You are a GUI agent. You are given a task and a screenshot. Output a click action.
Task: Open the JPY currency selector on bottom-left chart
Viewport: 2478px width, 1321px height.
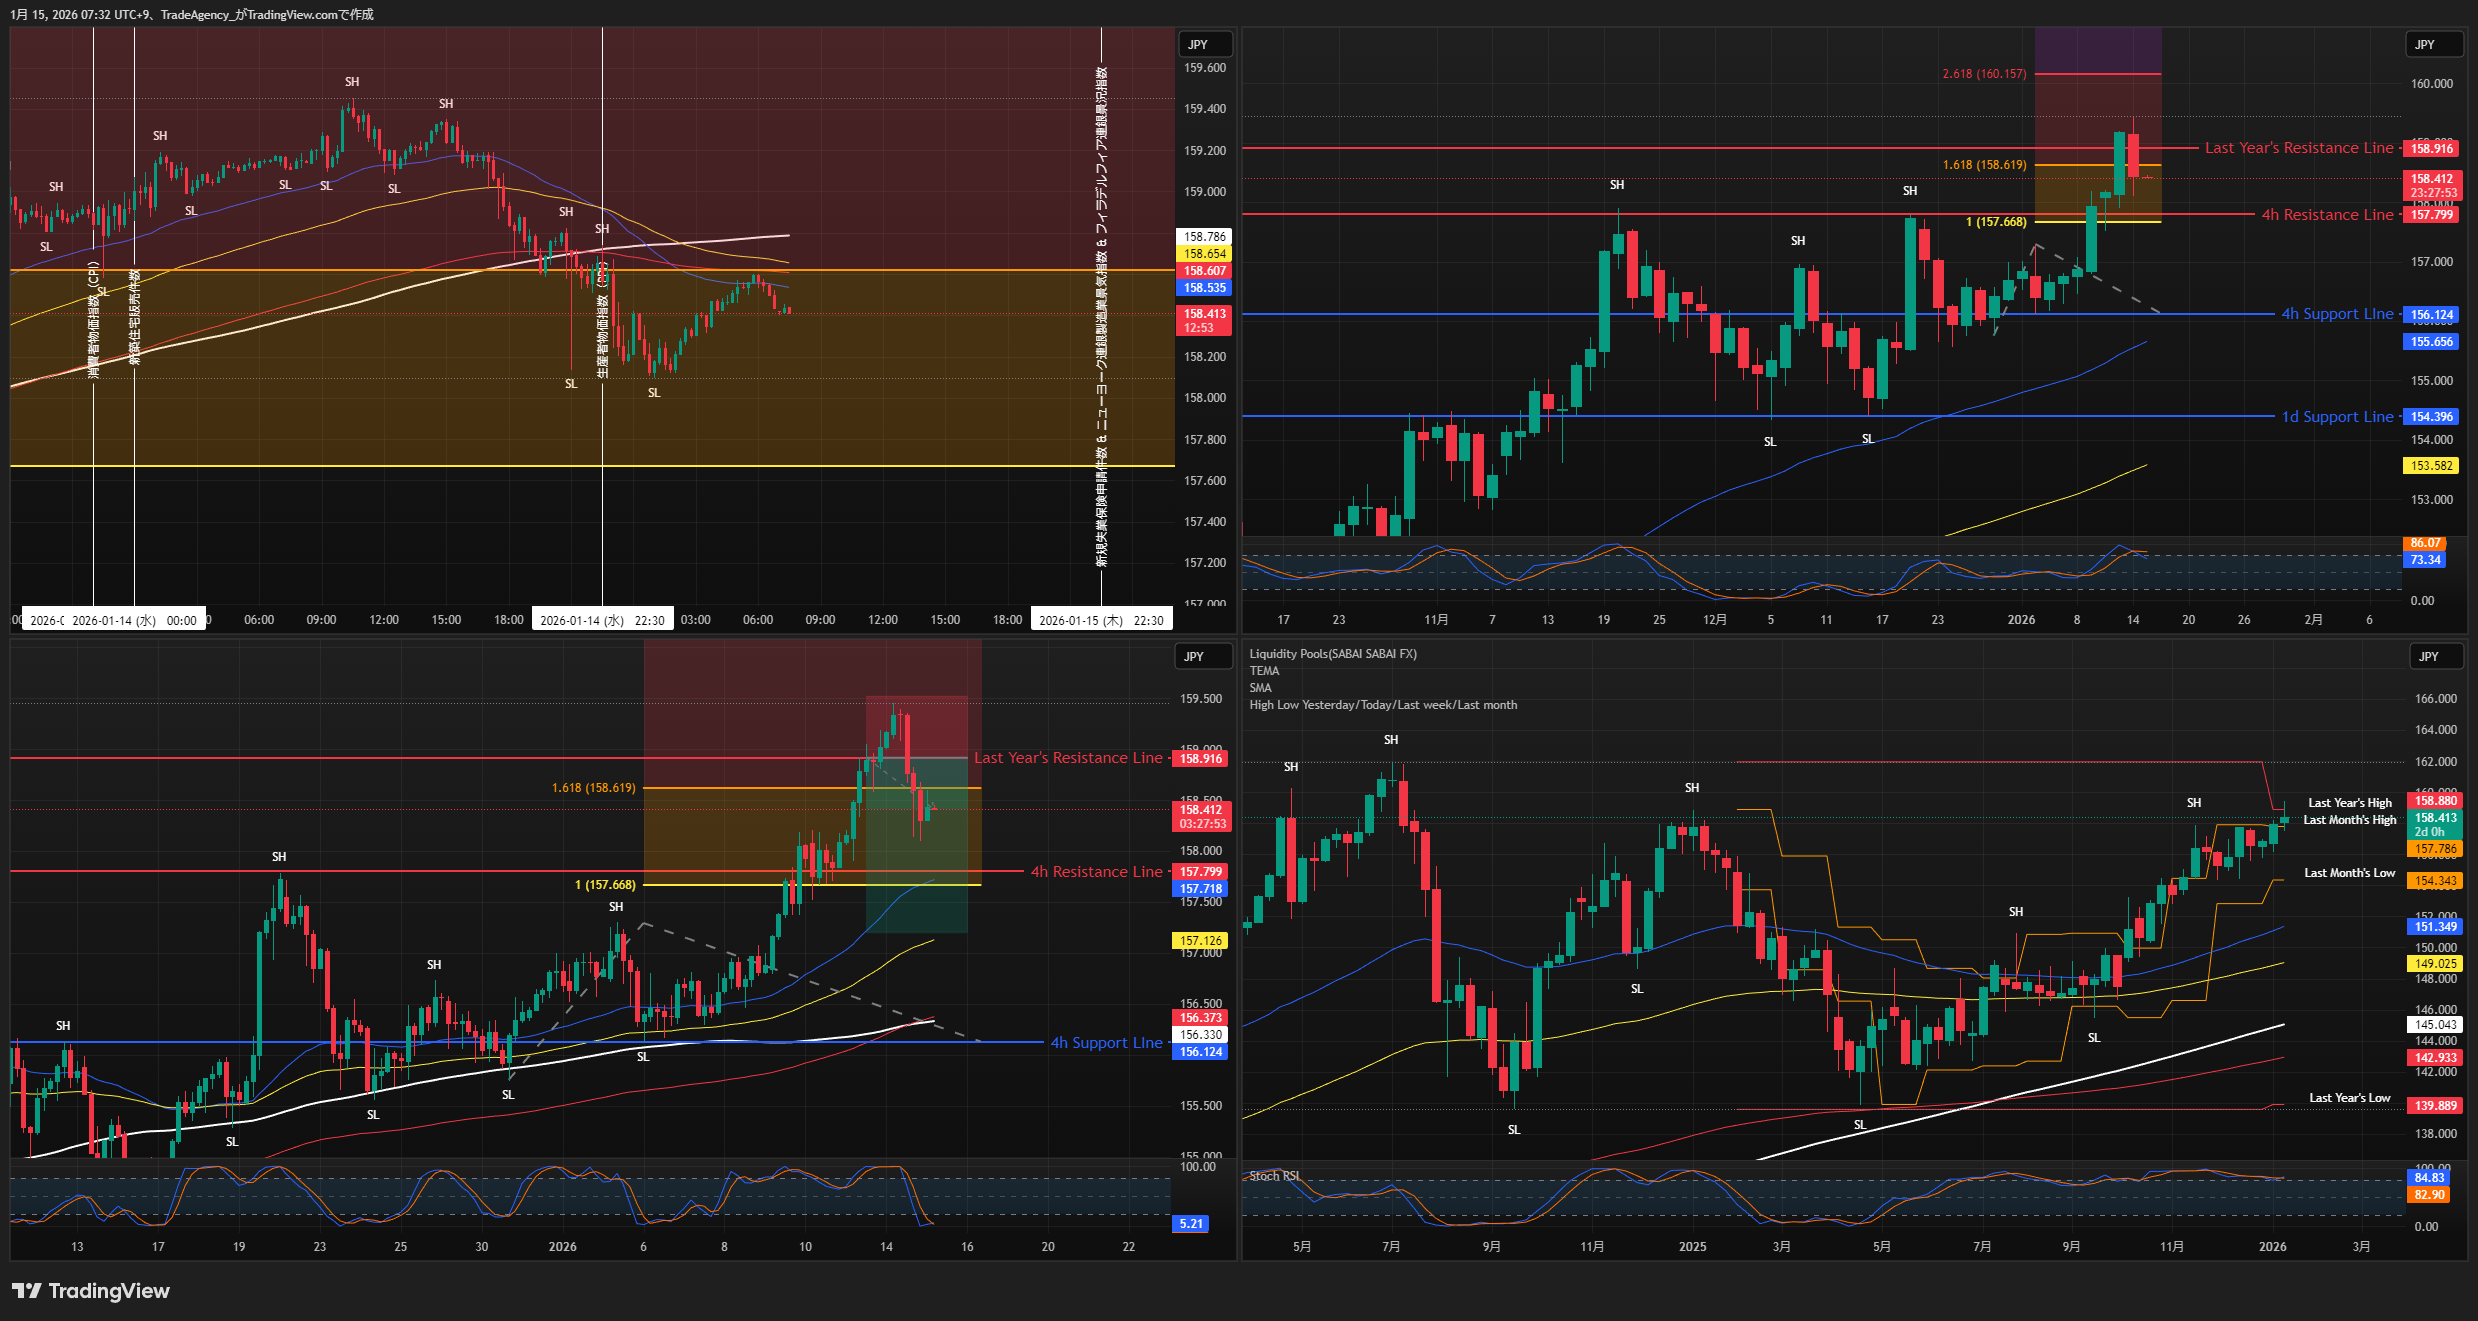[x=1195, y=657]
